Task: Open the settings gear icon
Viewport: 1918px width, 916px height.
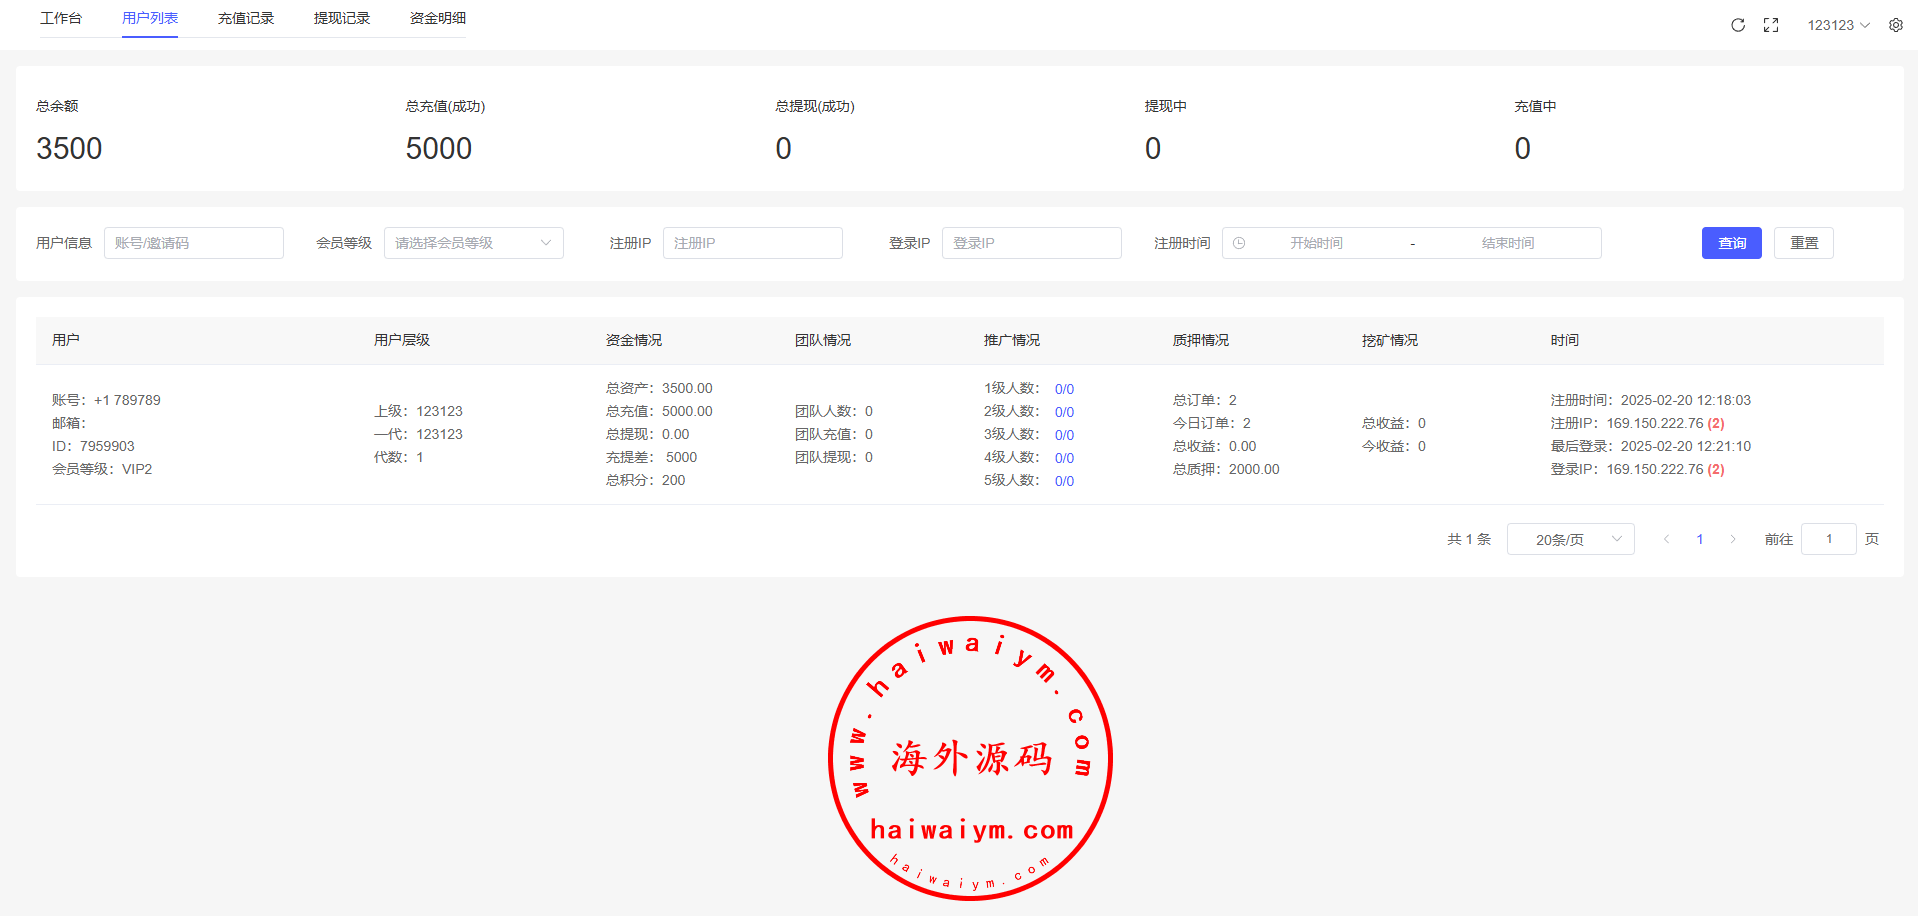Action: (1896, 25)
